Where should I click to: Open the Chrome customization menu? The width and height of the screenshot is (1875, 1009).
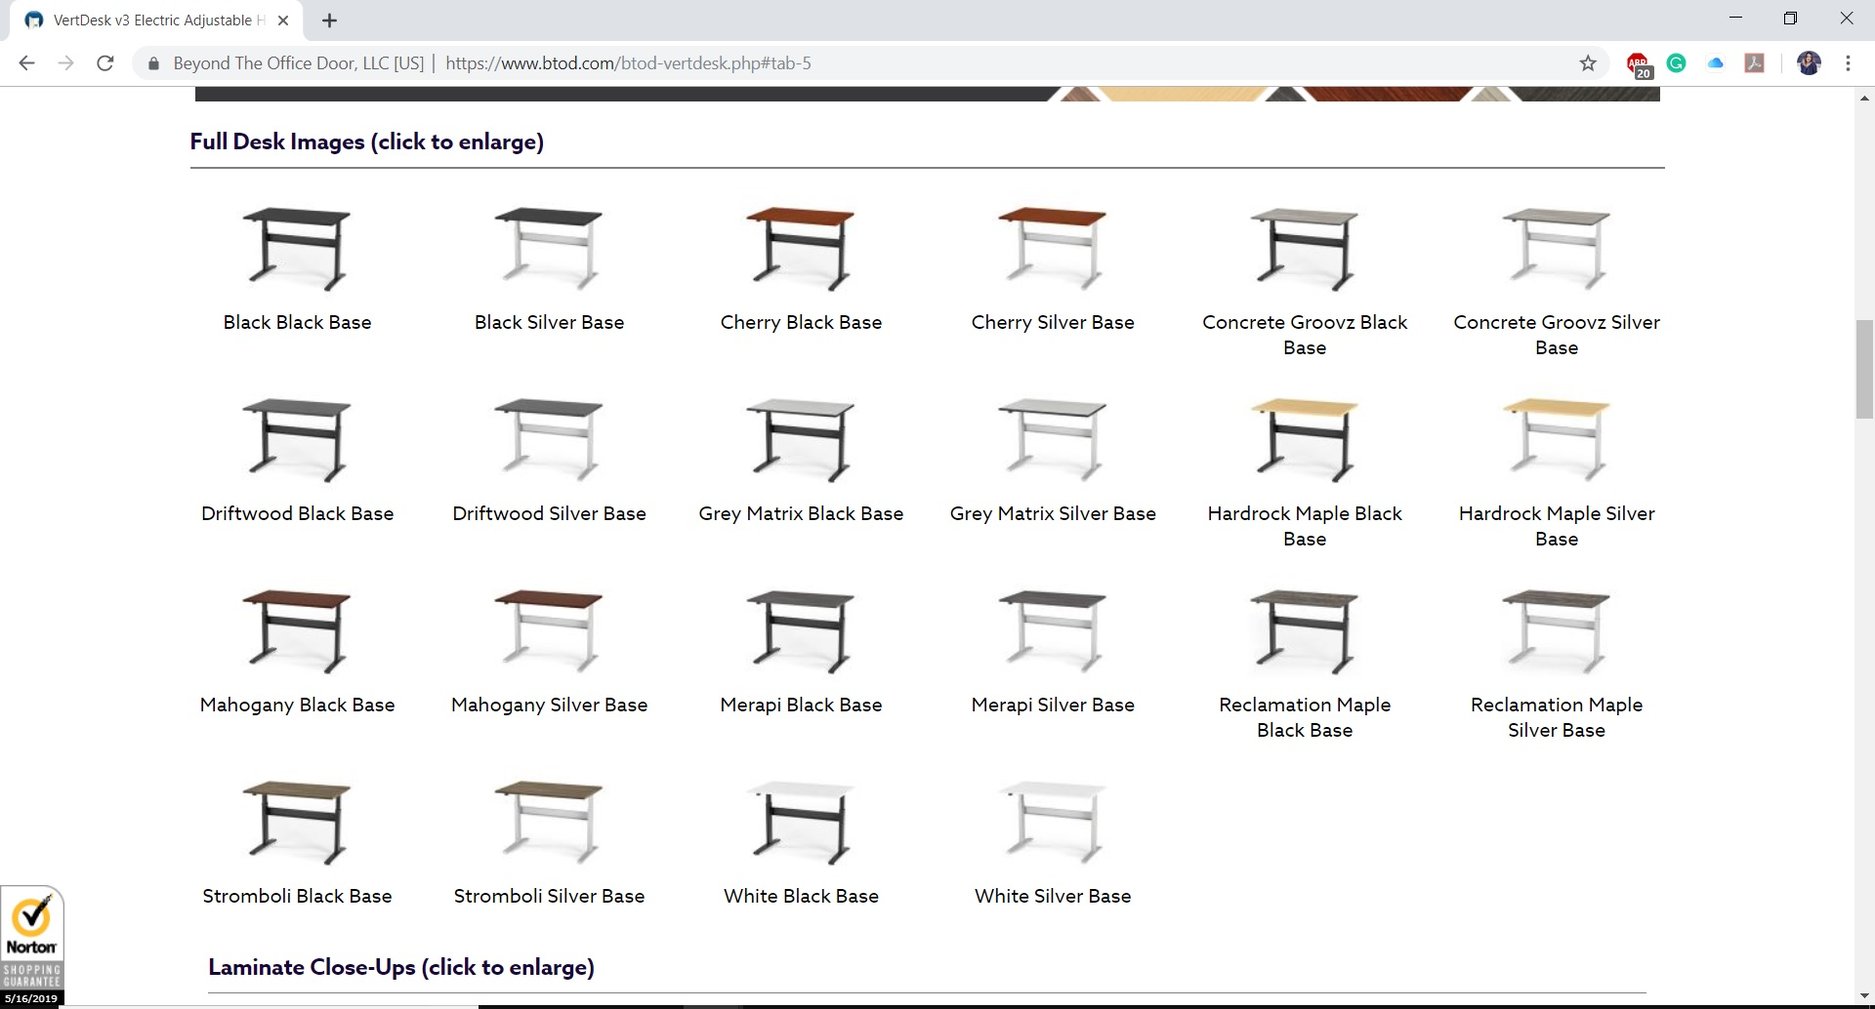1848,62
